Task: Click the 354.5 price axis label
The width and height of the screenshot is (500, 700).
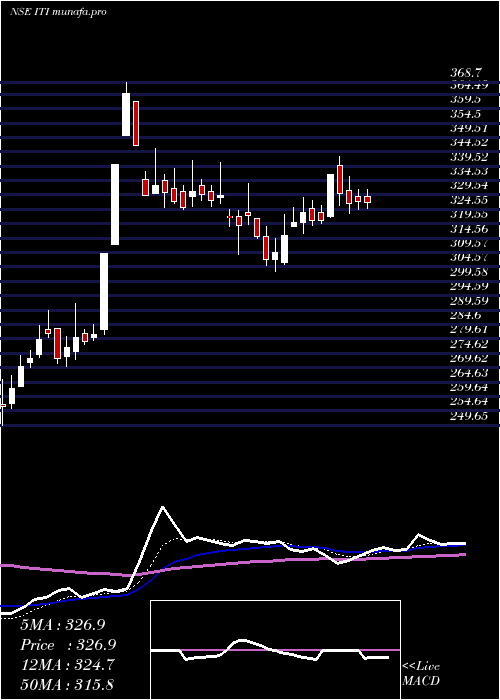Action: click(x=466, y=113)
